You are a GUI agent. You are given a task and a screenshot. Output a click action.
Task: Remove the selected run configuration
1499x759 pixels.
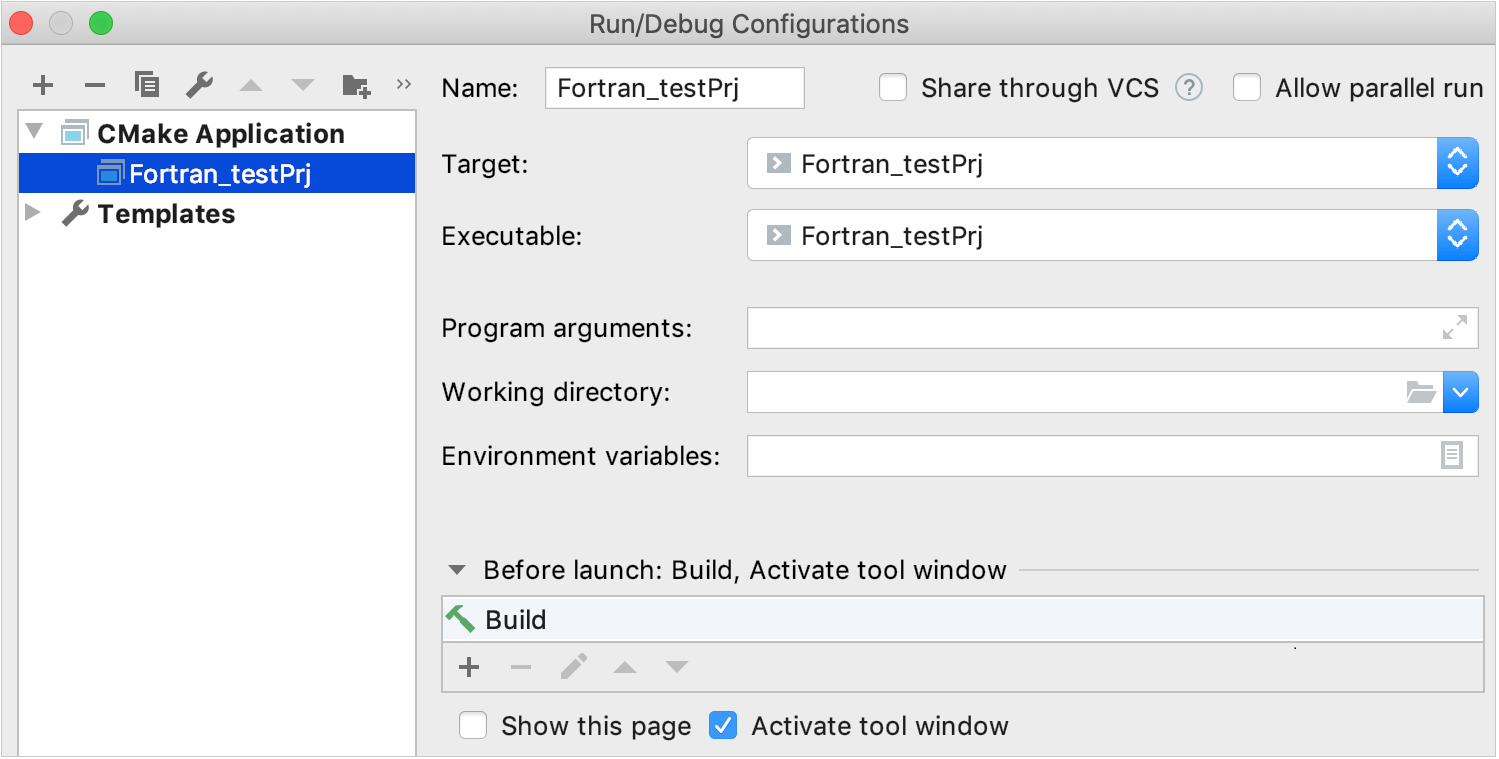94,85
